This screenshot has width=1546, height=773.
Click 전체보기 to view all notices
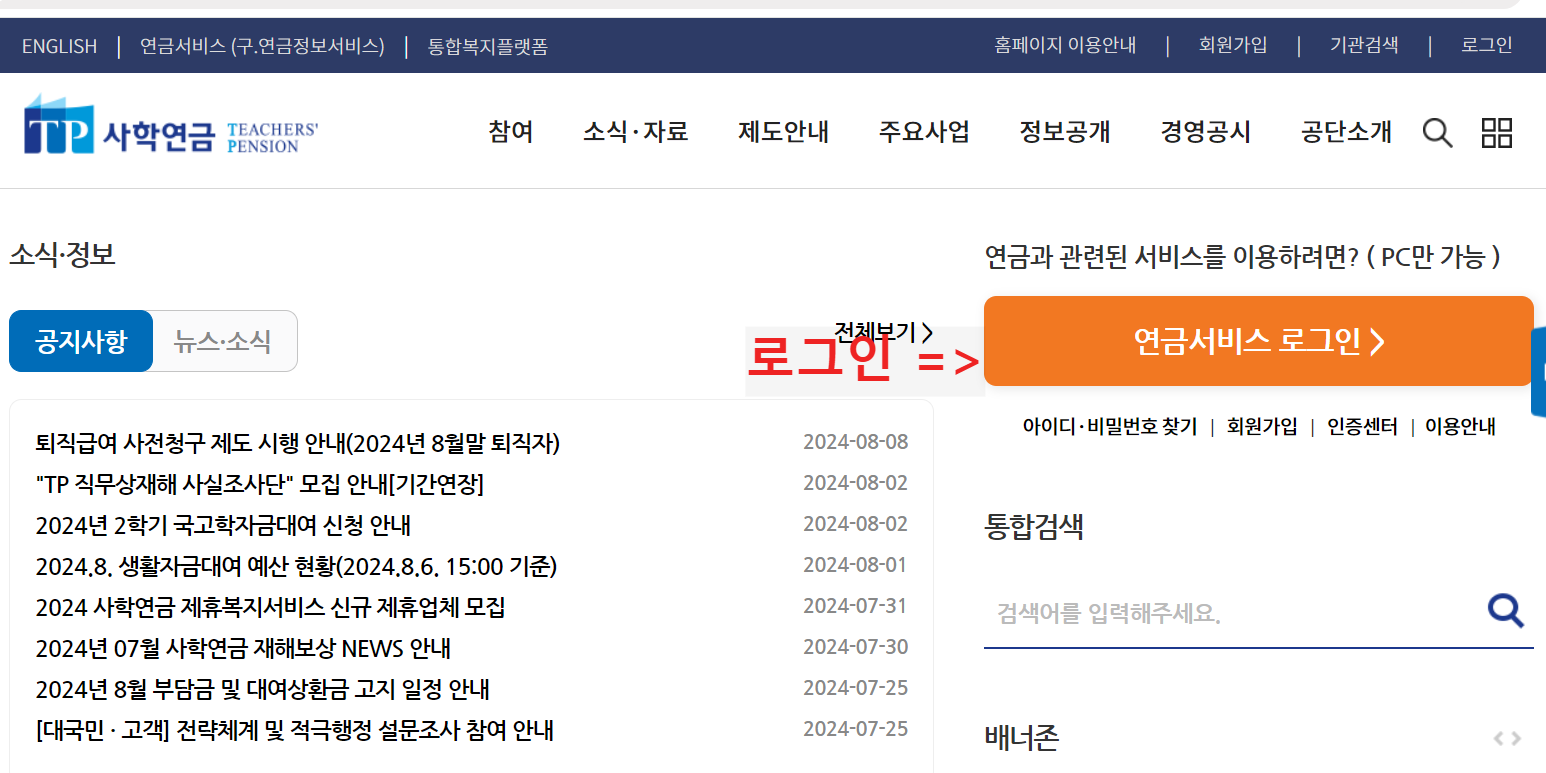[x=884, y=331]
